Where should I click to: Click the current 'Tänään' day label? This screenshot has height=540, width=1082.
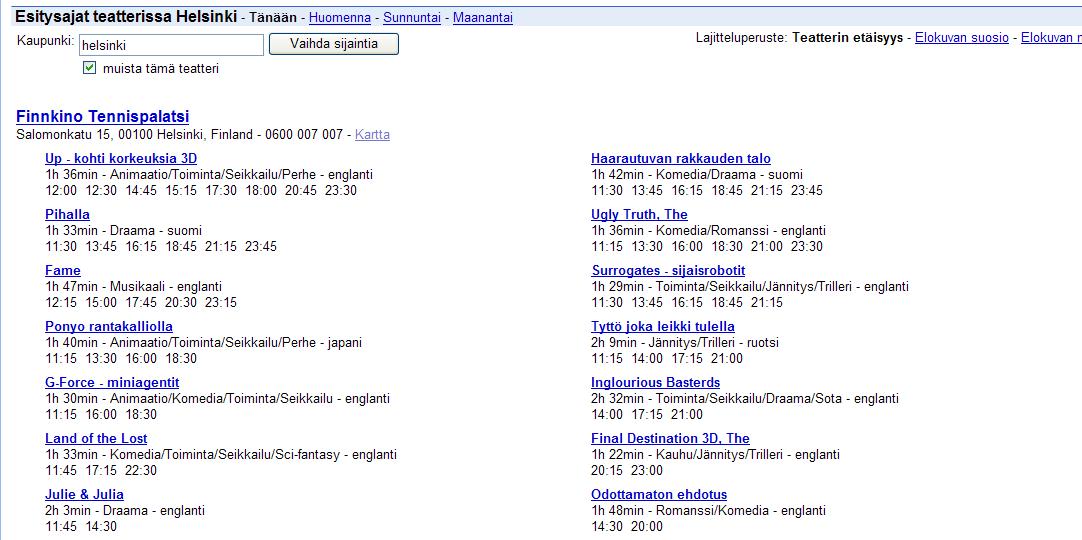(273, 17)
